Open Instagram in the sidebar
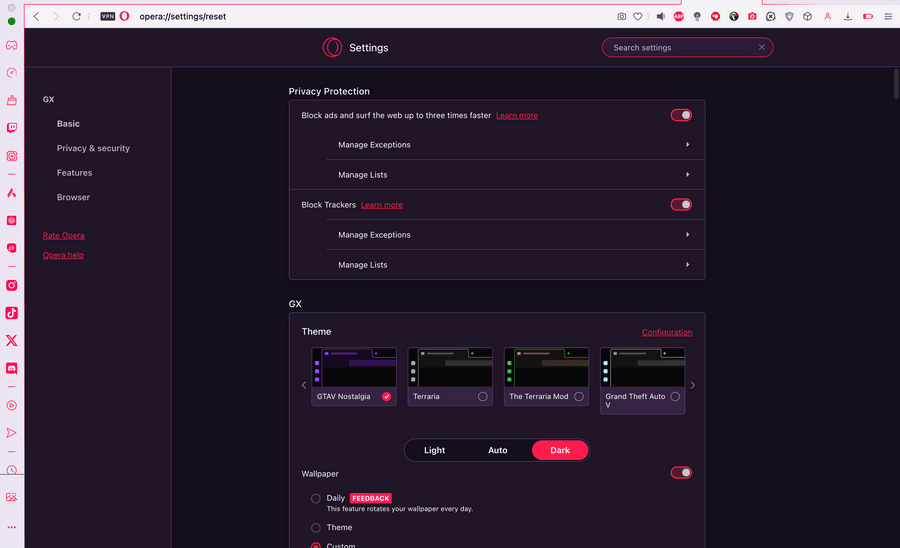 pos(11,285)
